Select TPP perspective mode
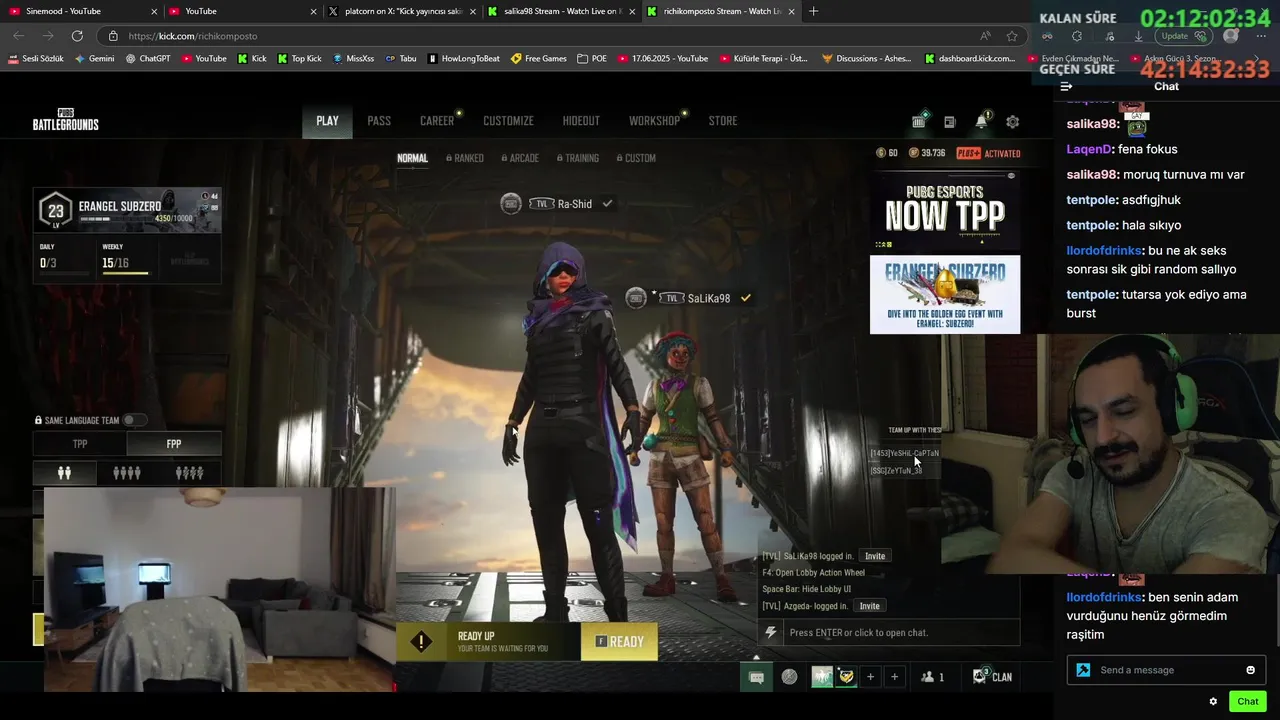Screen dimensions: 1280x720 click(80, 444)
